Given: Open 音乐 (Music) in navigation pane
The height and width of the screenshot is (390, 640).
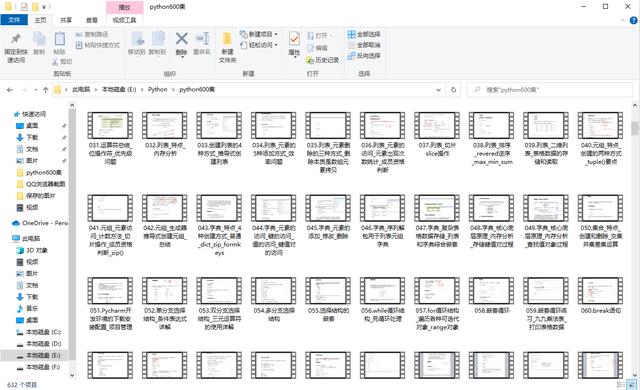Looking at the screenshot, I should (x=27, y=308).
